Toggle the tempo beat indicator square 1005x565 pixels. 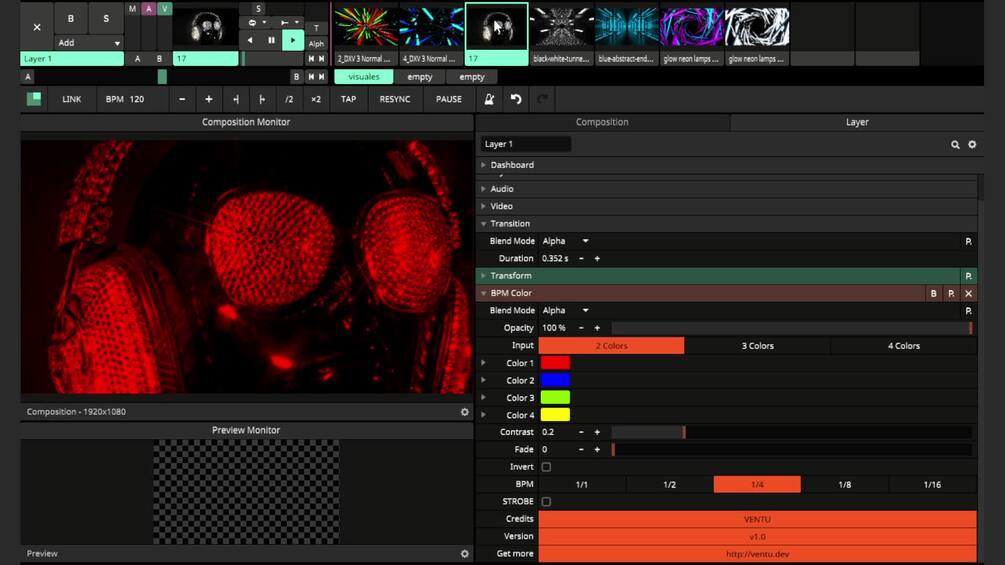pos(34,99)
